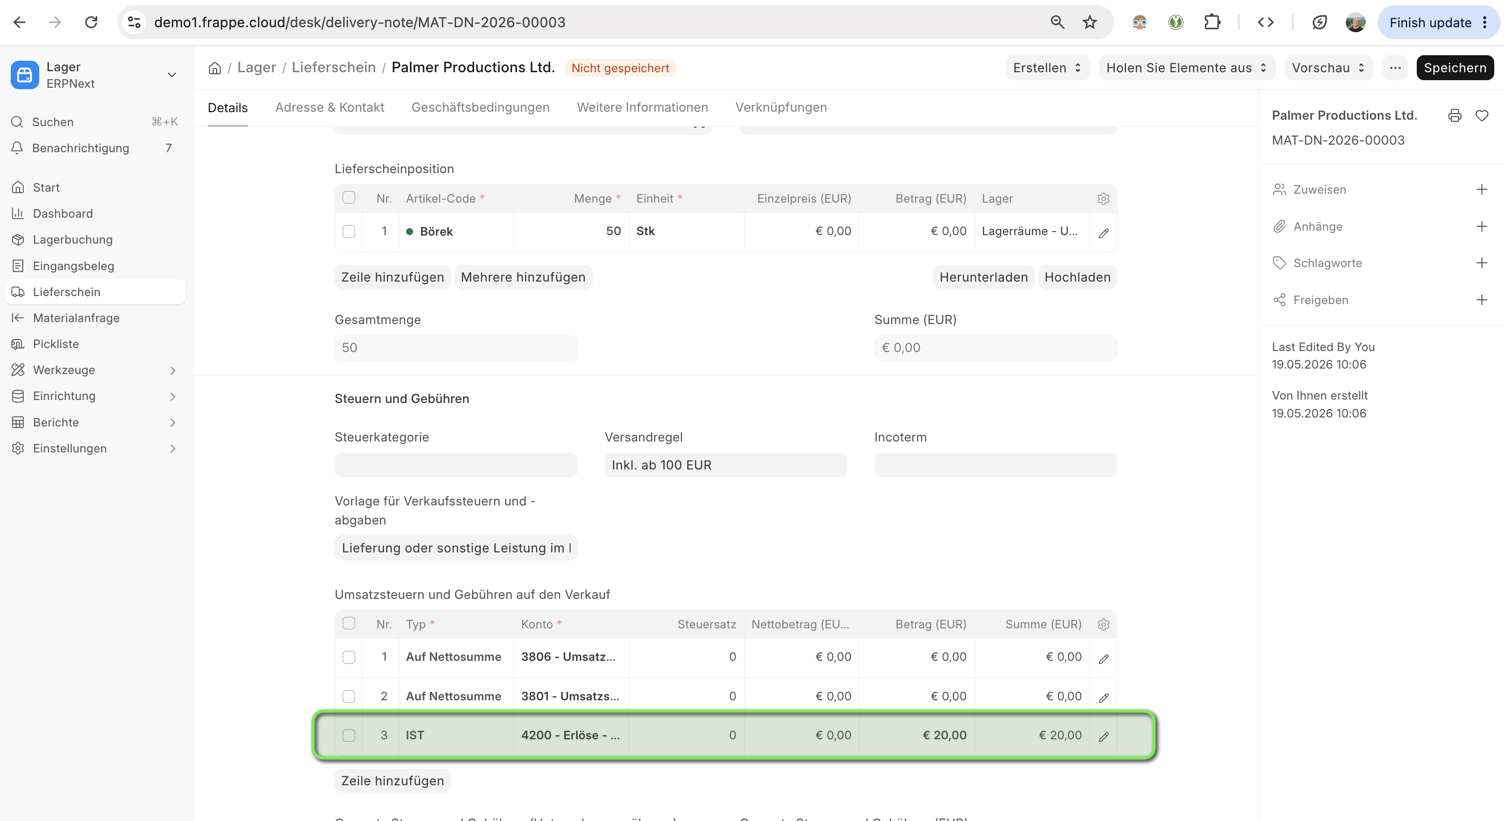The image size is (1504, 821).
Task: Toggle select-all checkbox in taxes table header
Action: (x=349, y=624)
